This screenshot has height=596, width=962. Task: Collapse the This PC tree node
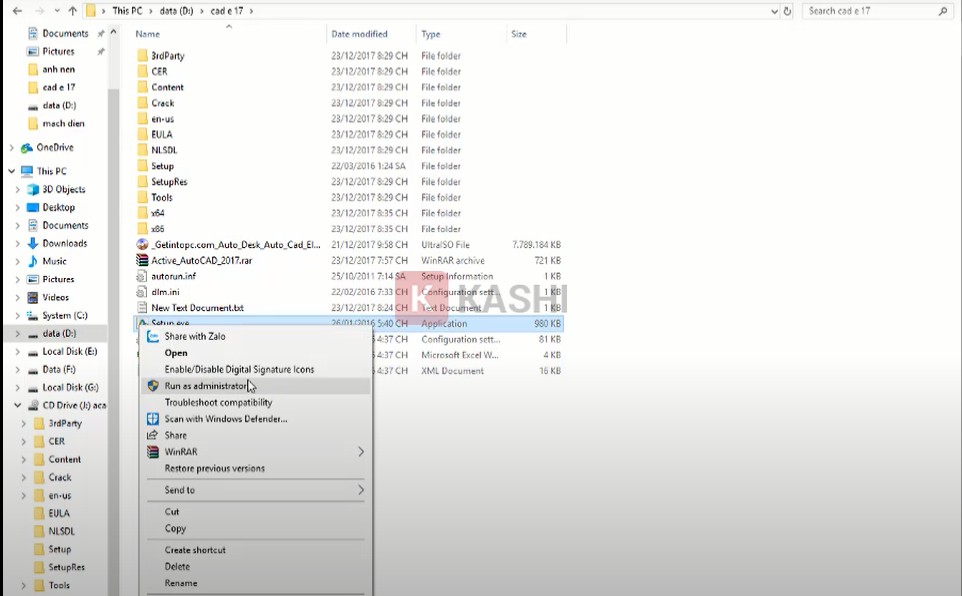(x=12, y=172)
